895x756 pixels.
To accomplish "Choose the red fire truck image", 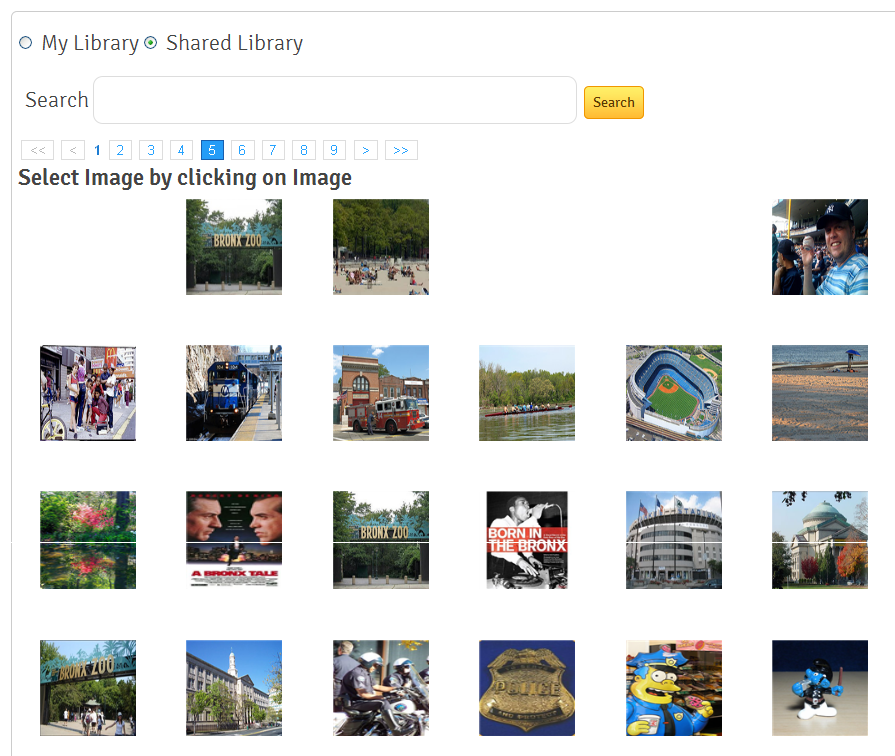I will (x=380, y=393).
